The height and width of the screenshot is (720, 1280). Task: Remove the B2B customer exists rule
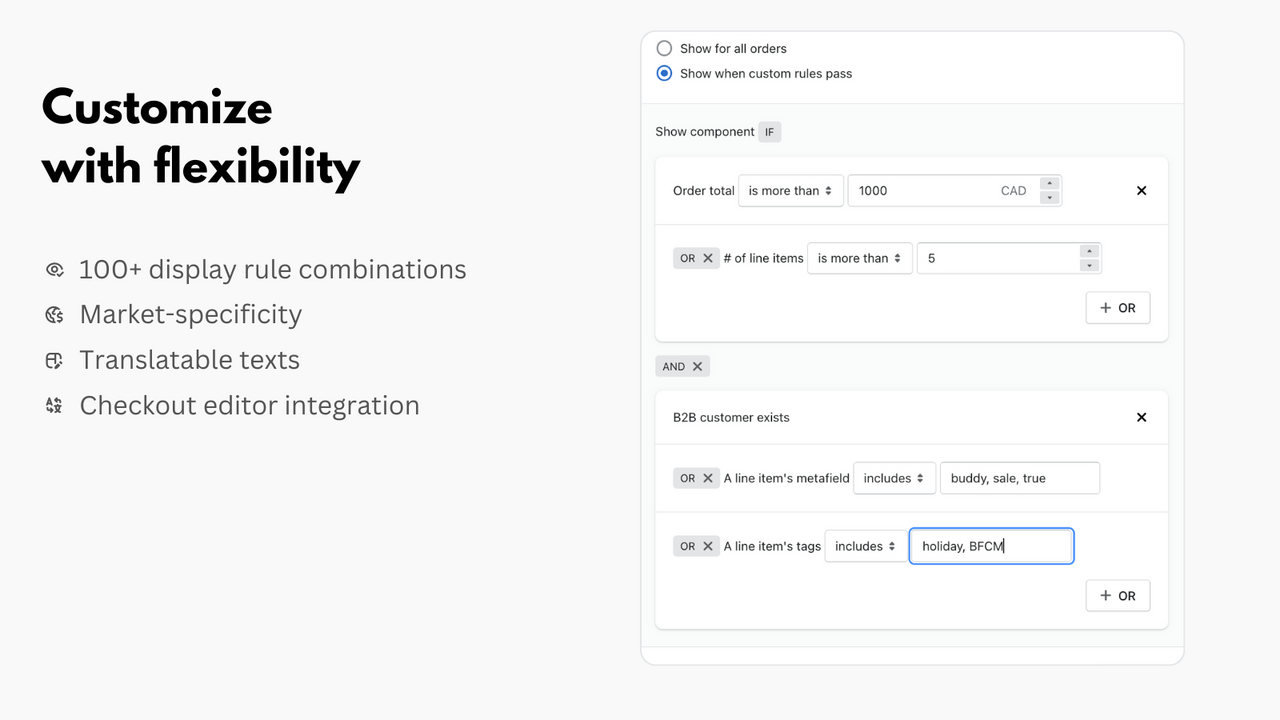(1141, 417)
